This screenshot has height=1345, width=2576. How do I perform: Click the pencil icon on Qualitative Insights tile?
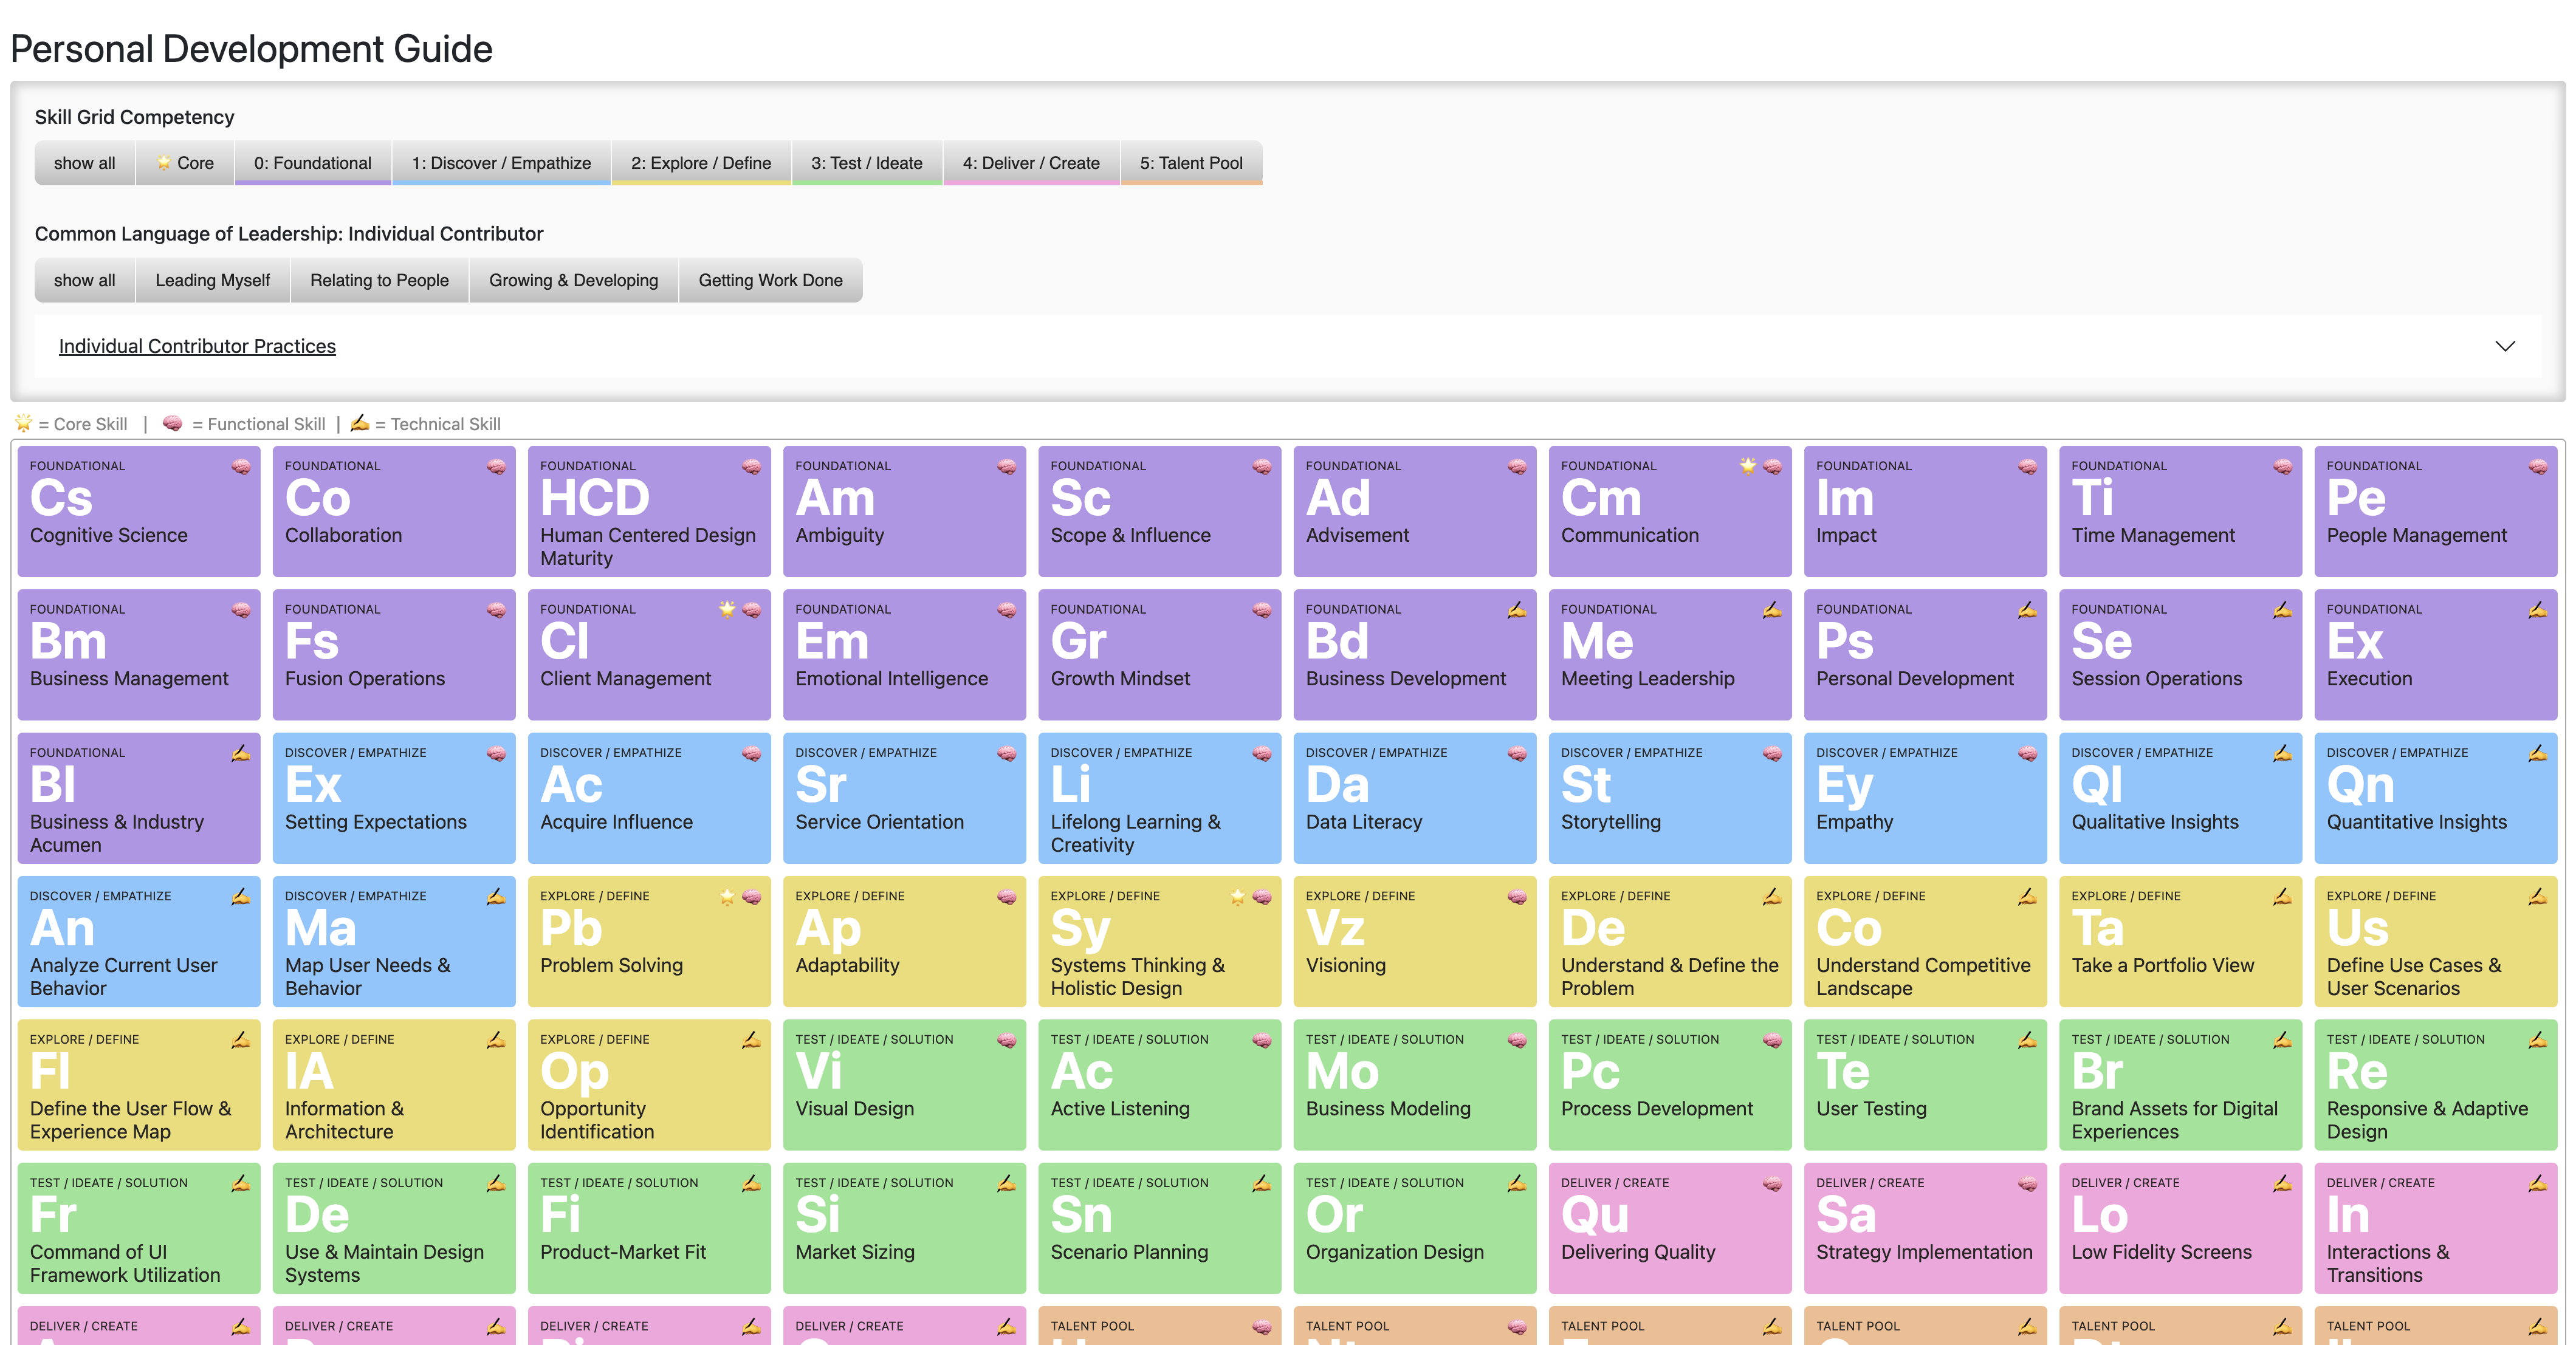pos(2282,754)
